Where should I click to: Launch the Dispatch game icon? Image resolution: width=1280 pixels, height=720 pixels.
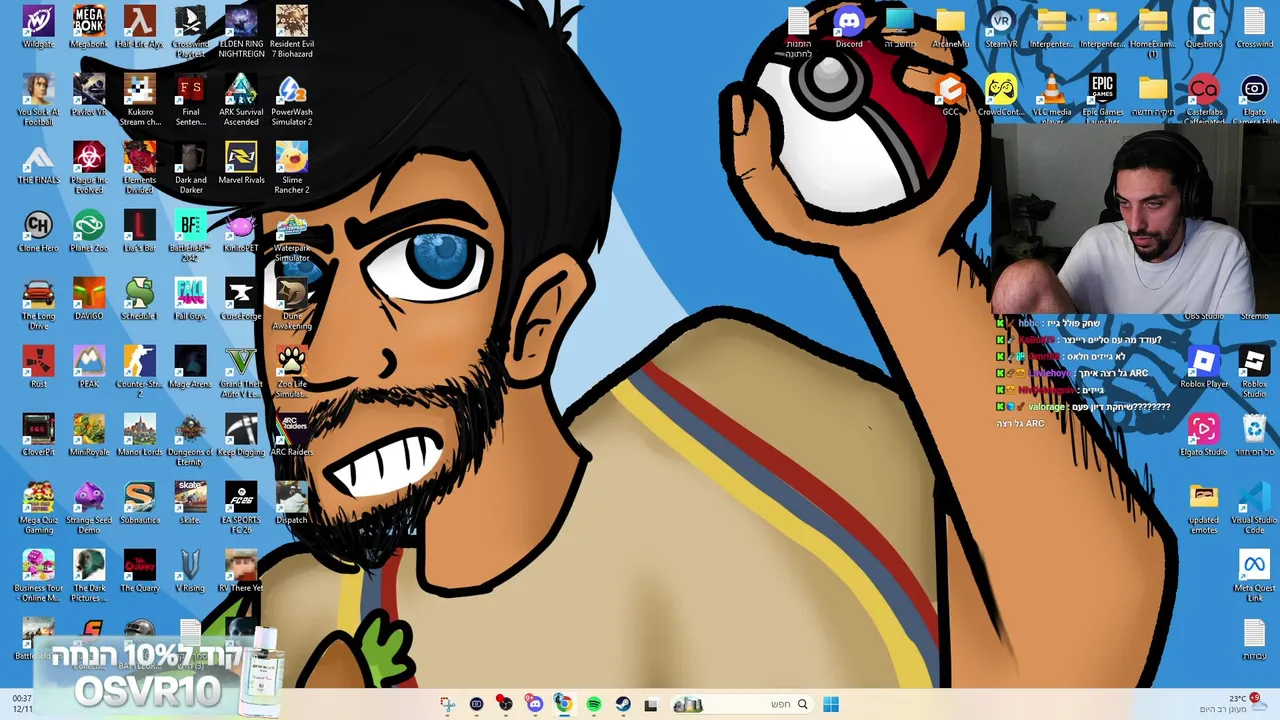coord(292,503)
